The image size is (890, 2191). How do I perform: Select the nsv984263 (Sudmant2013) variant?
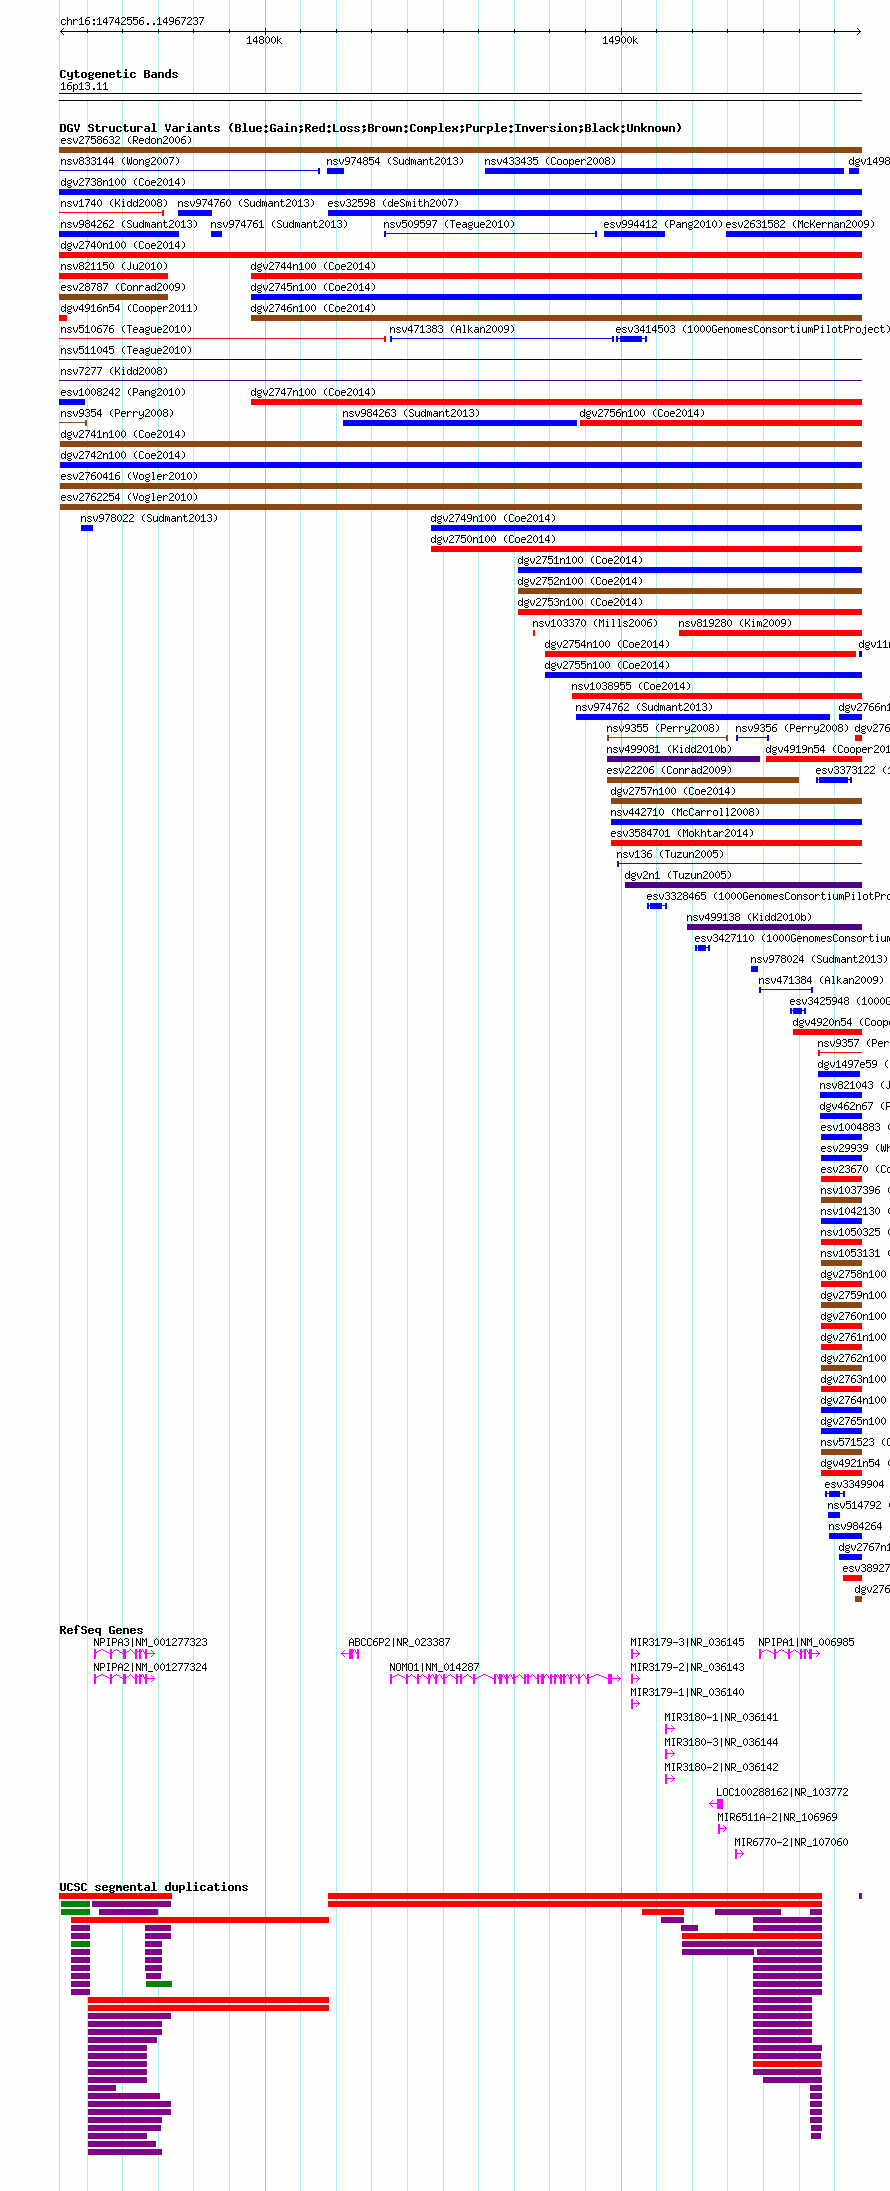[411, 413]
